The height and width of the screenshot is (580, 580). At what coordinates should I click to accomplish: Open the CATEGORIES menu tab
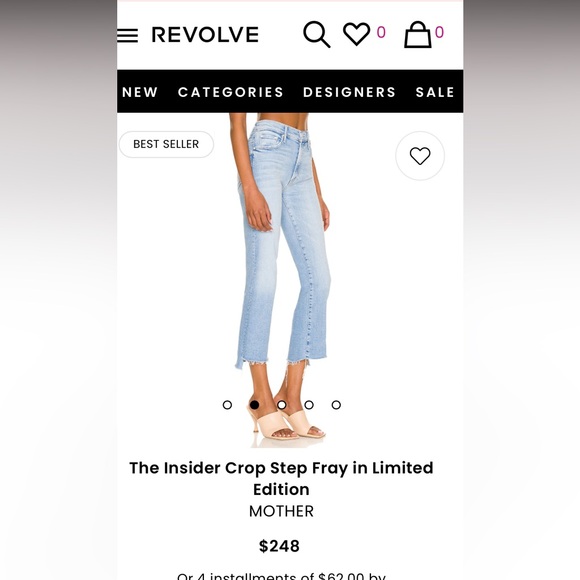point(230,92)
